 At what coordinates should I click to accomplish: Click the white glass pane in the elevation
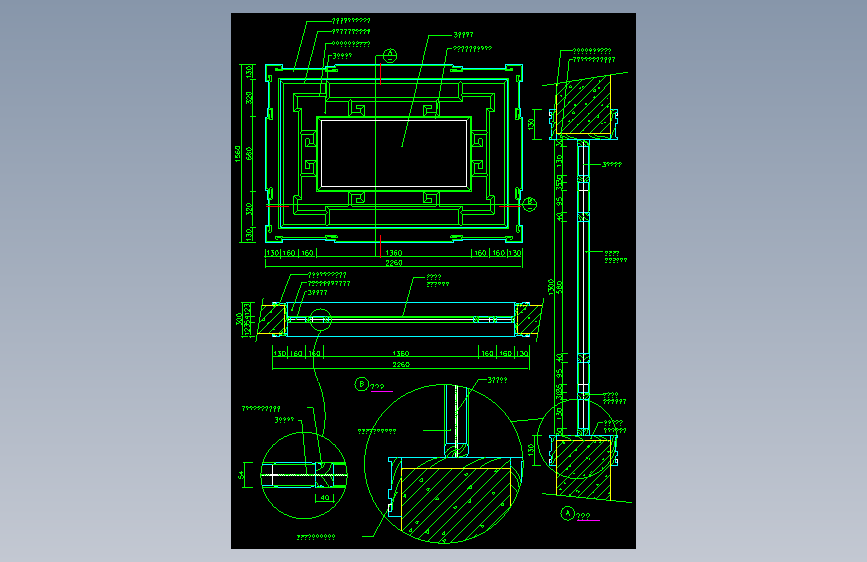coord(394,154)
